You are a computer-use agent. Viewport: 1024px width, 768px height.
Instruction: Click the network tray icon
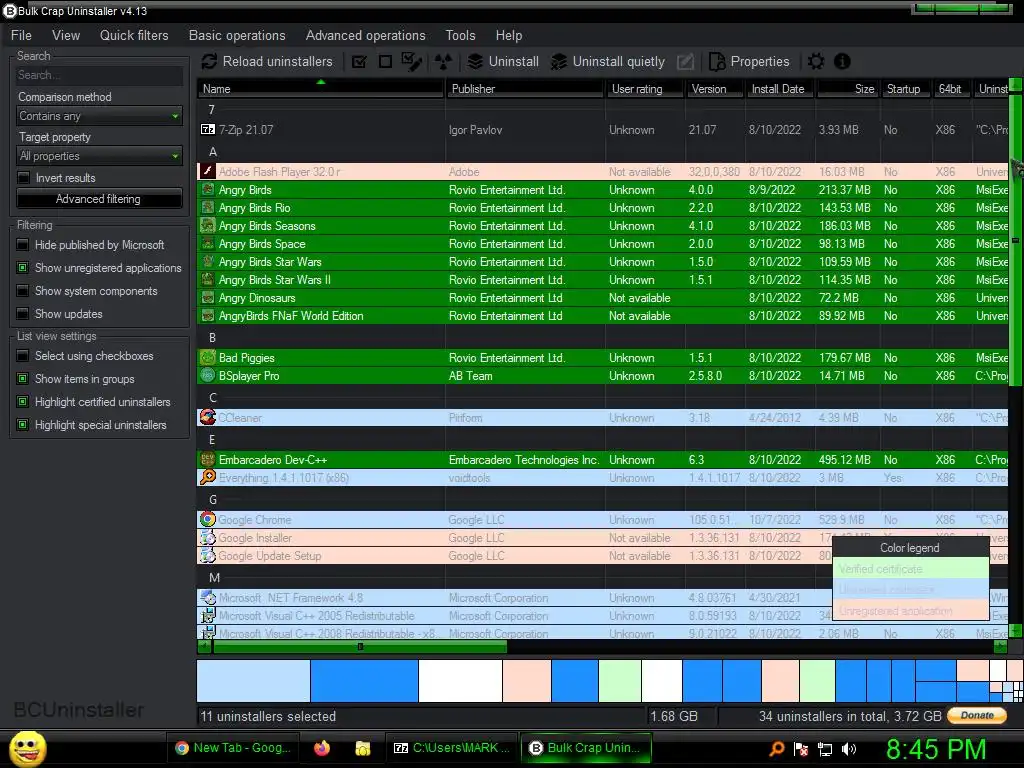tap(825, 749)
